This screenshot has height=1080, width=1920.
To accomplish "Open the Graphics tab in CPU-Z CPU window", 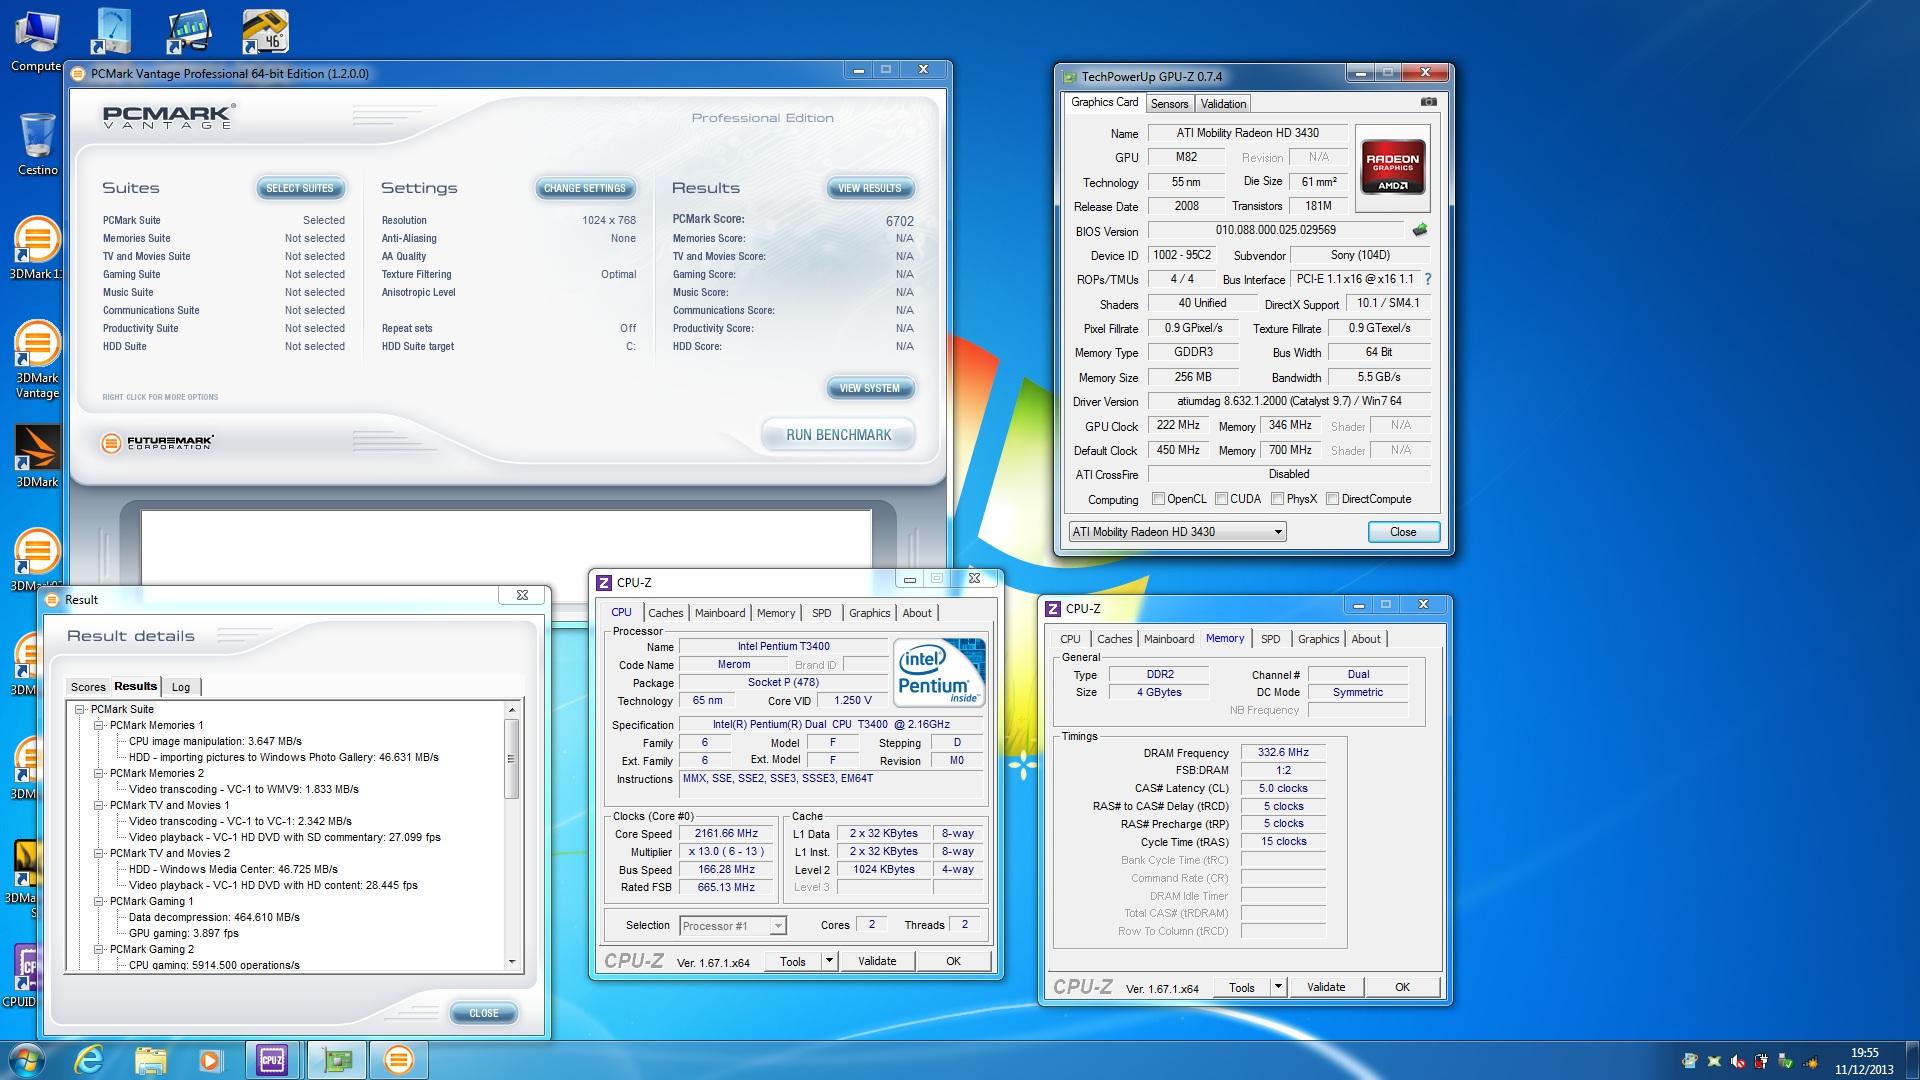I will pos(869,613).
